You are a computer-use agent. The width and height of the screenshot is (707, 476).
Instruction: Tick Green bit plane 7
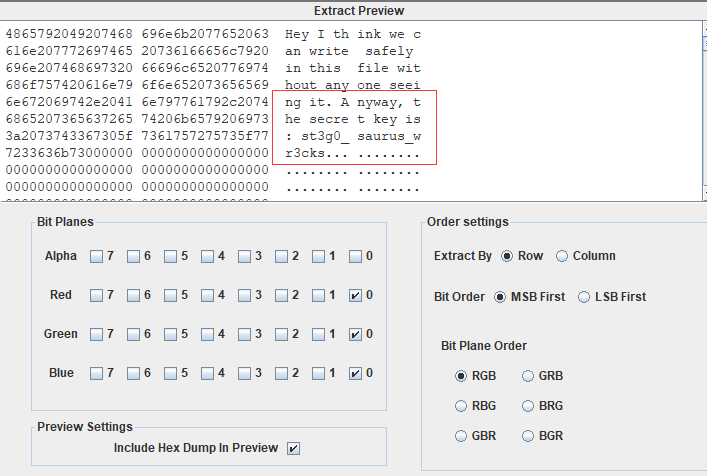[96, 334]
